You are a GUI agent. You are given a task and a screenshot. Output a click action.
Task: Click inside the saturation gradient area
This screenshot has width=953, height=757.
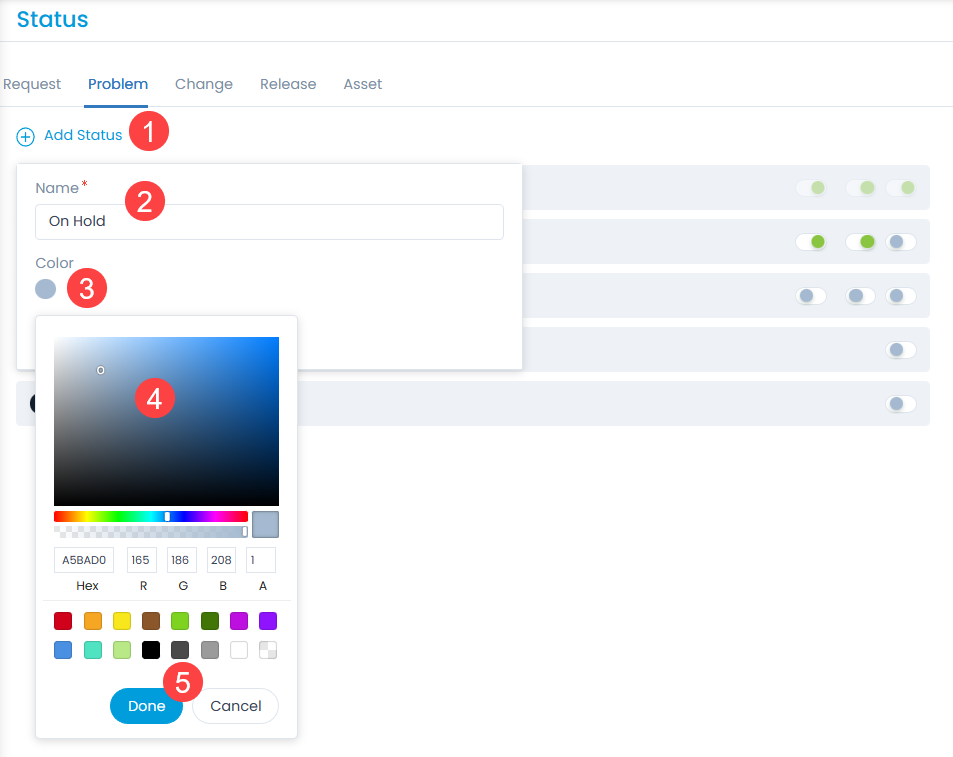[166, 420]
